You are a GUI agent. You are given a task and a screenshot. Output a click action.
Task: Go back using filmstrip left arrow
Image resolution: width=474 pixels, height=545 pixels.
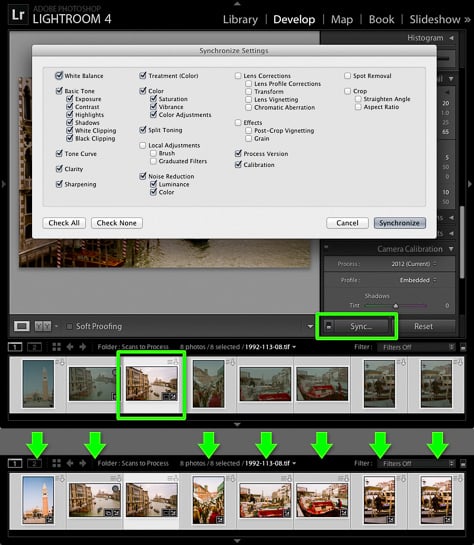point(70,347)
